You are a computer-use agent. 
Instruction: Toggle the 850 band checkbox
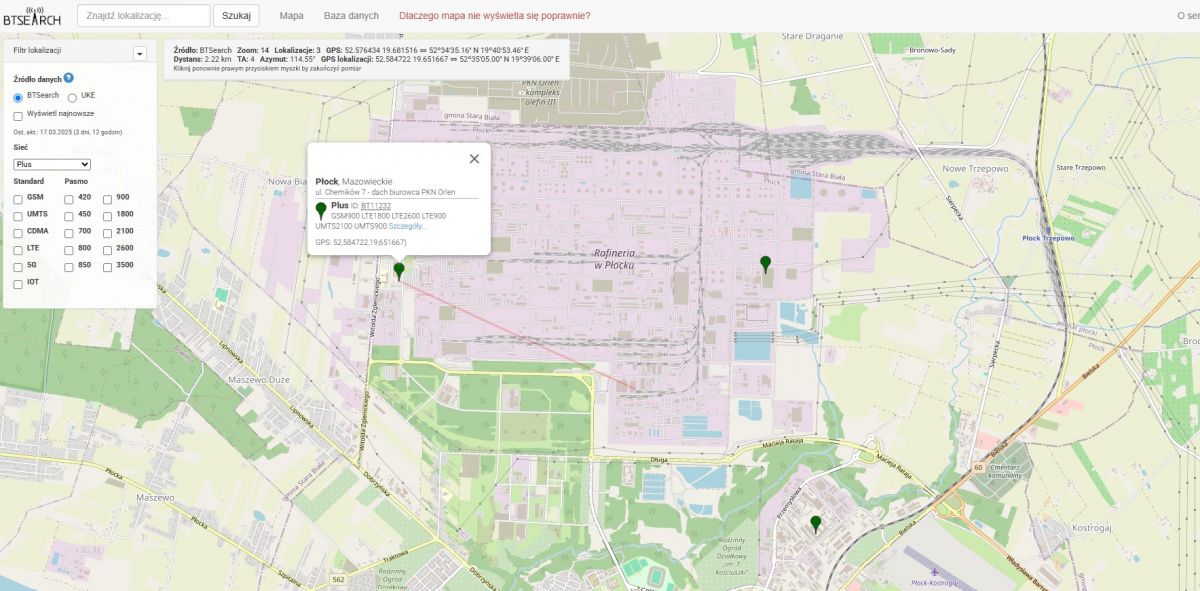pos(69,267)
